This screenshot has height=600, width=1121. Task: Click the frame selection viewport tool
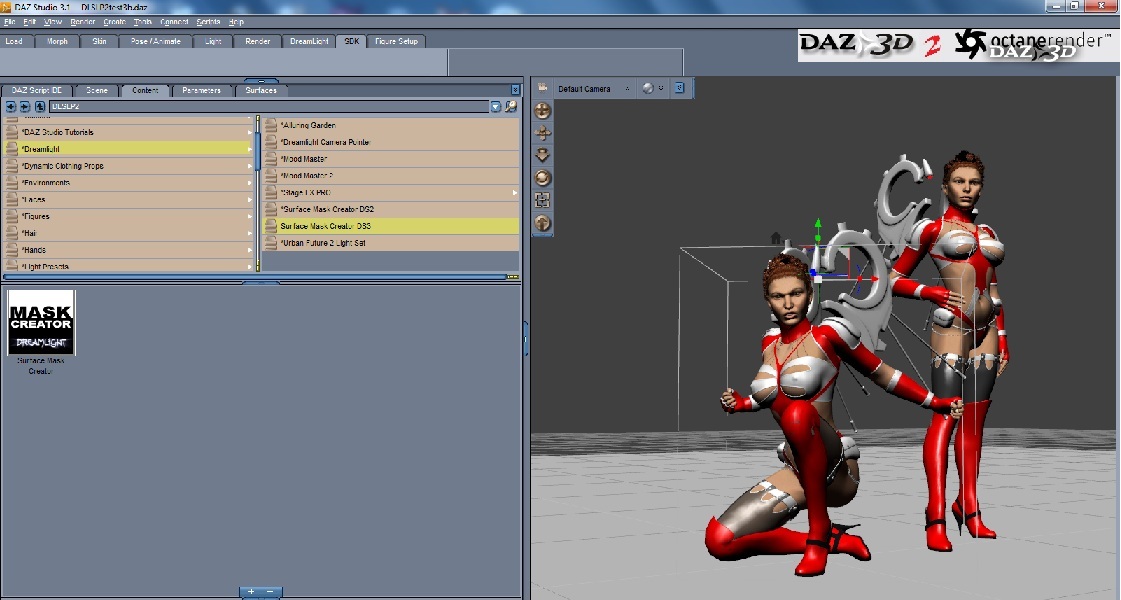[543, 200]
